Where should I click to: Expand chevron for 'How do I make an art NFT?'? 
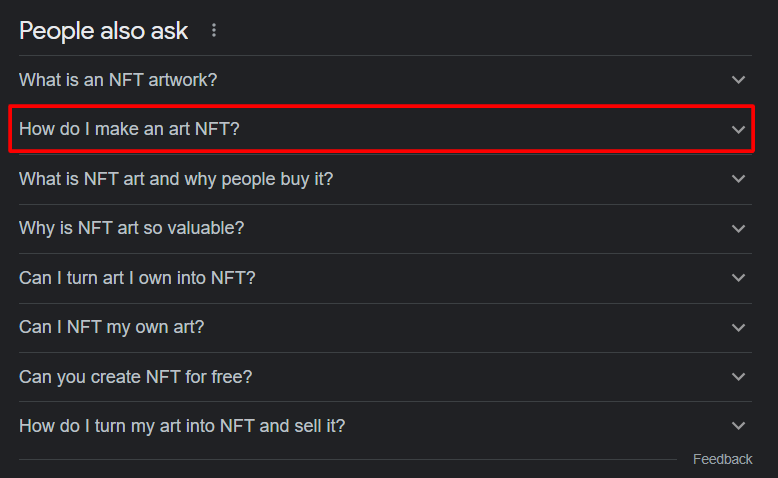(738, 130)
